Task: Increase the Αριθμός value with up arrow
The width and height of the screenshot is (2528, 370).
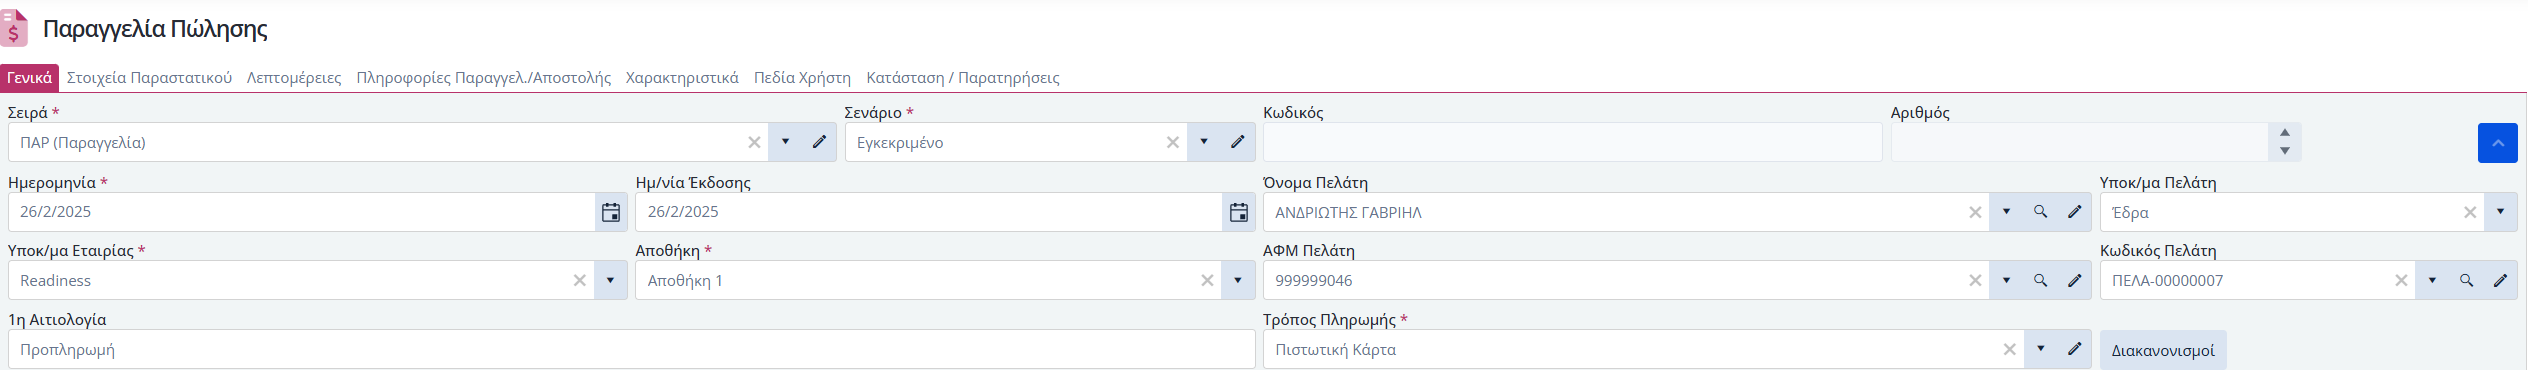Action: [2285, 133]
